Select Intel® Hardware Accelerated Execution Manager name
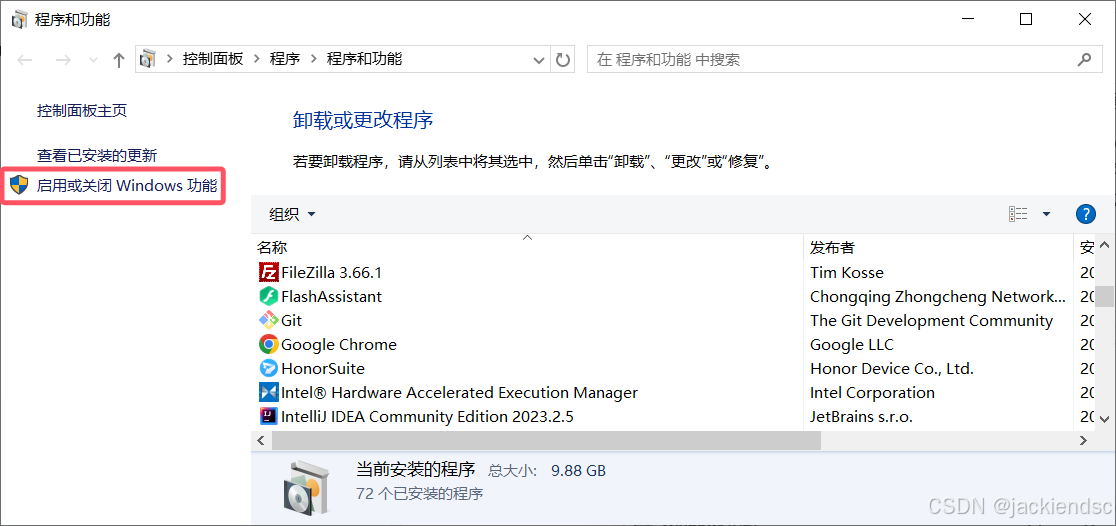This screenshot has width=1116, height=526. [x=459, y=393]
